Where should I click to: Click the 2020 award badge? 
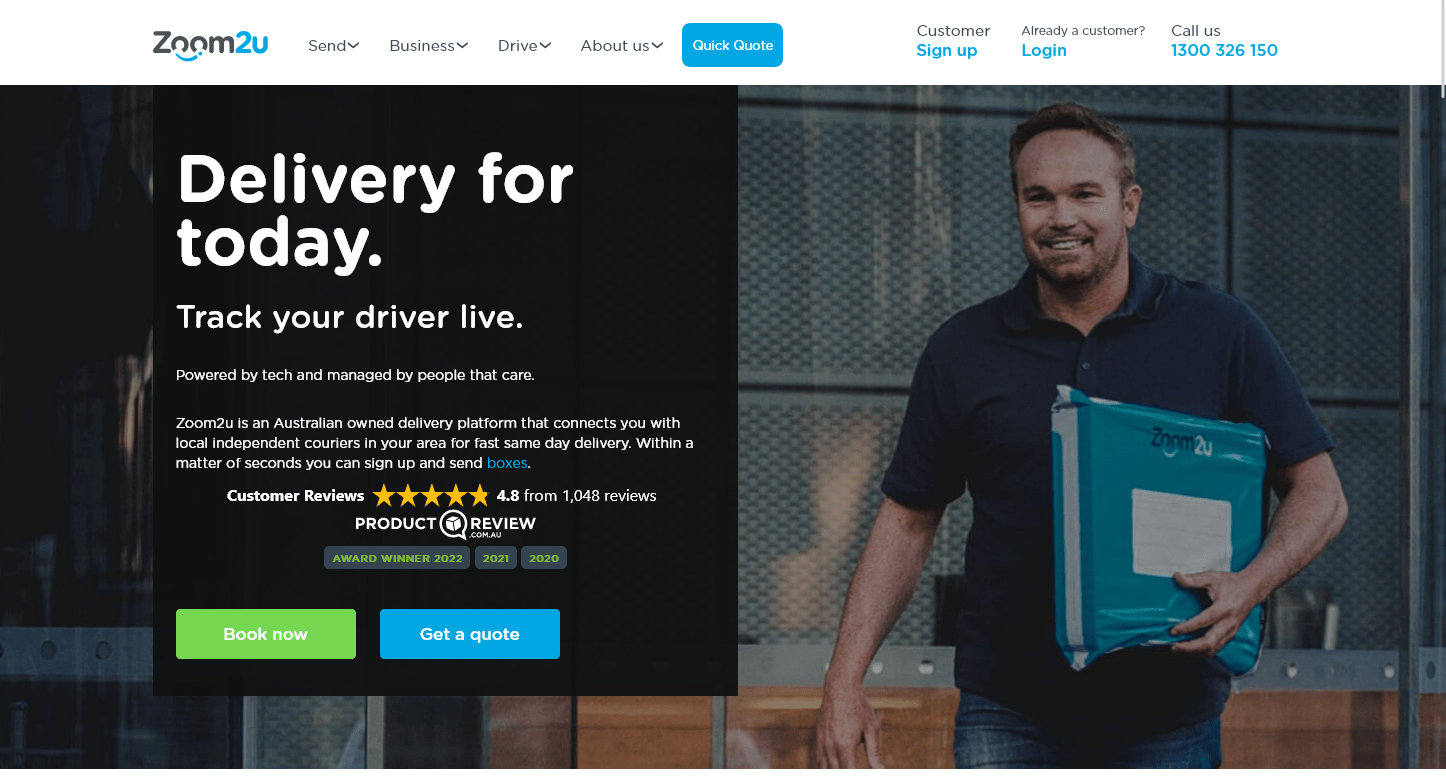pyautogui.click(x=544, y=558)
